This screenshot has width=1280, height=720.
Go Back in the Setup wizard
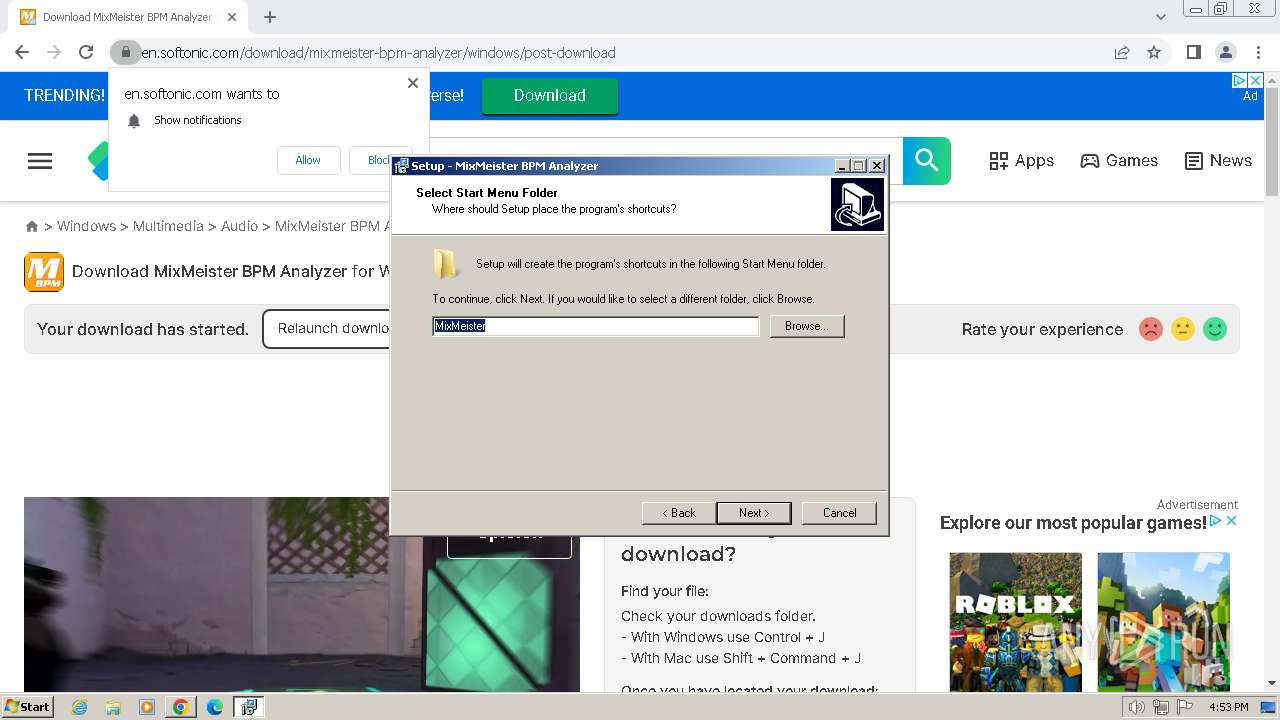(679, 513)
